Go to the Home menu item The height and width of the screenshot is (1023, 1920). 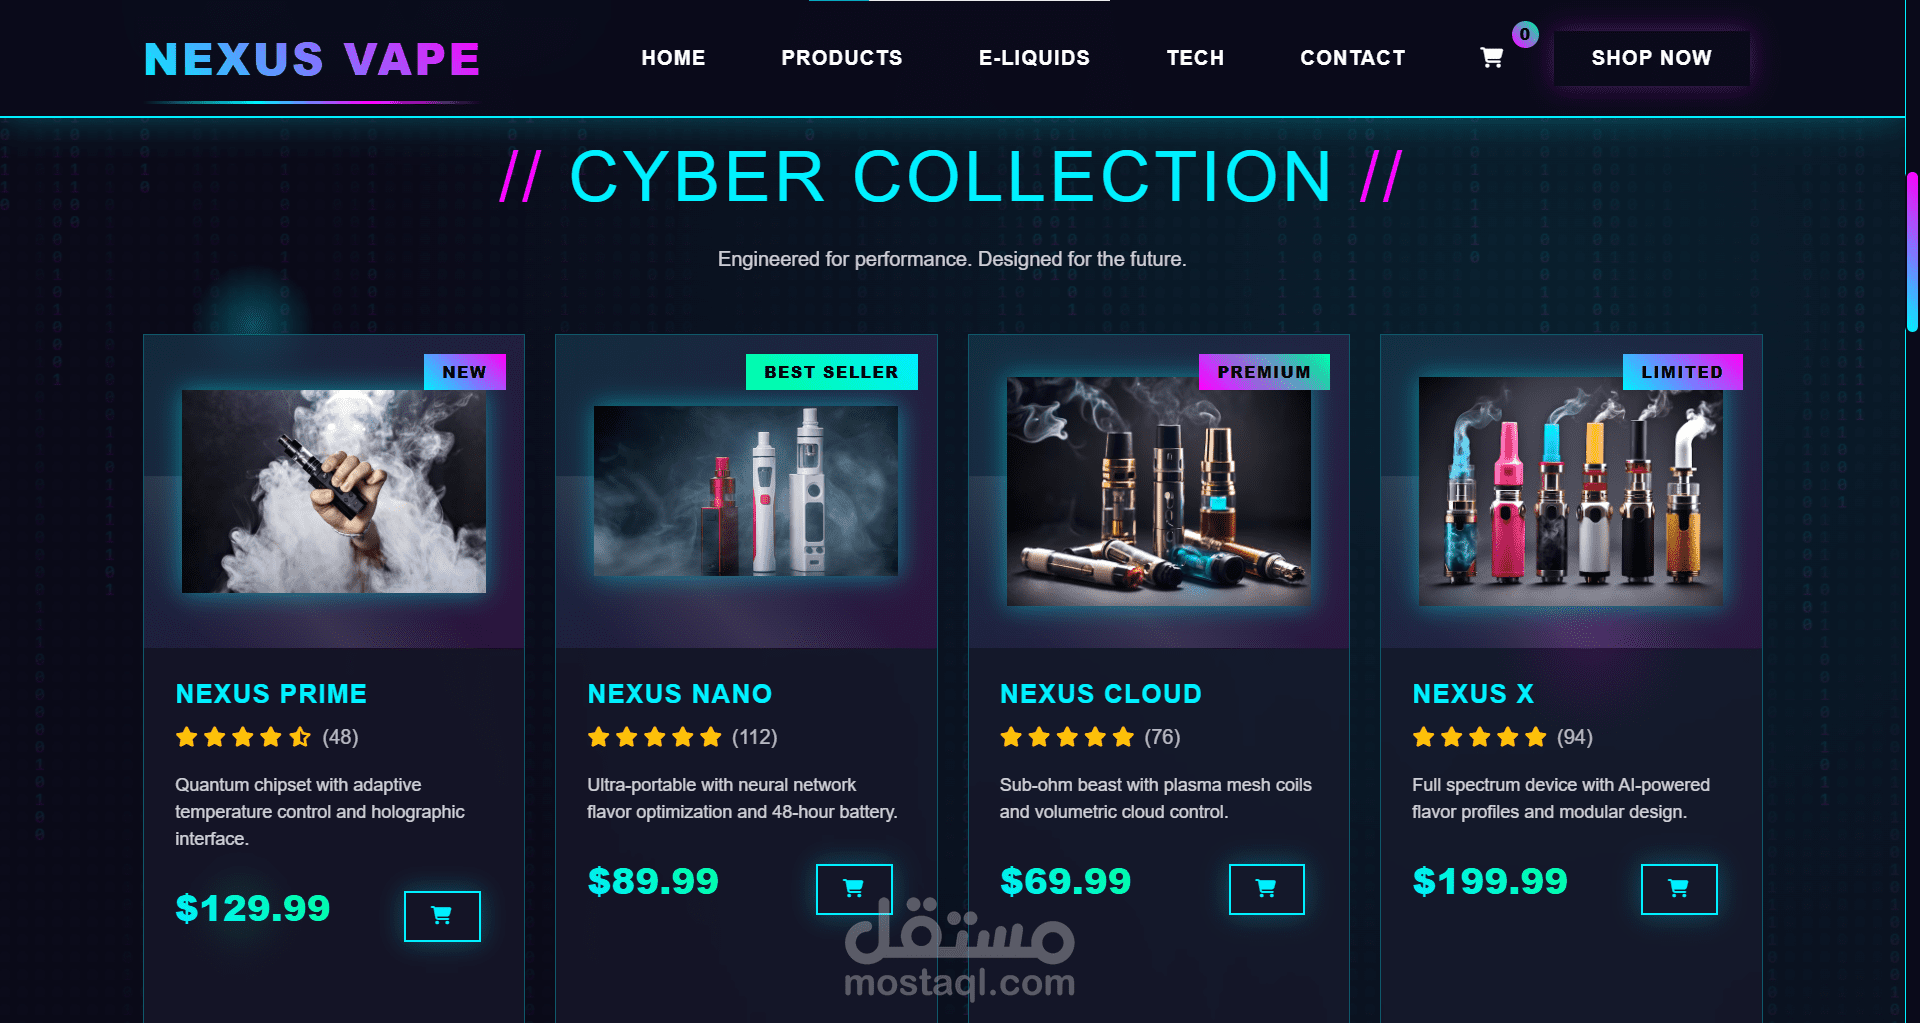pyautogui.click(x=673, y=58)
